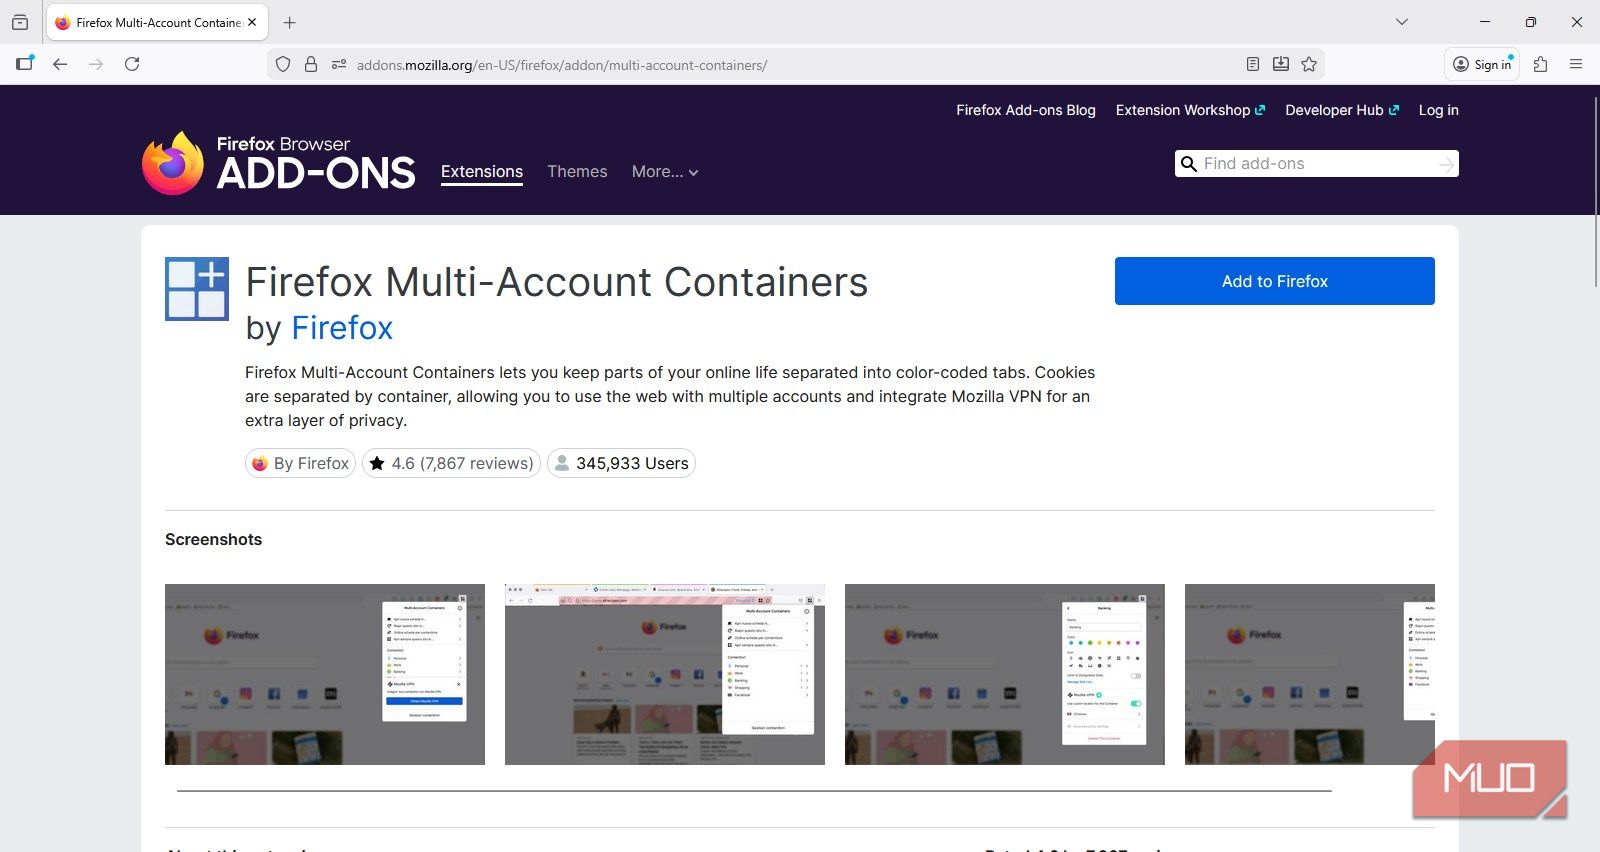Open the Firefox Add-ons Blog link
Screen dimensions: 1600x852
click(x=1026, y=110)
